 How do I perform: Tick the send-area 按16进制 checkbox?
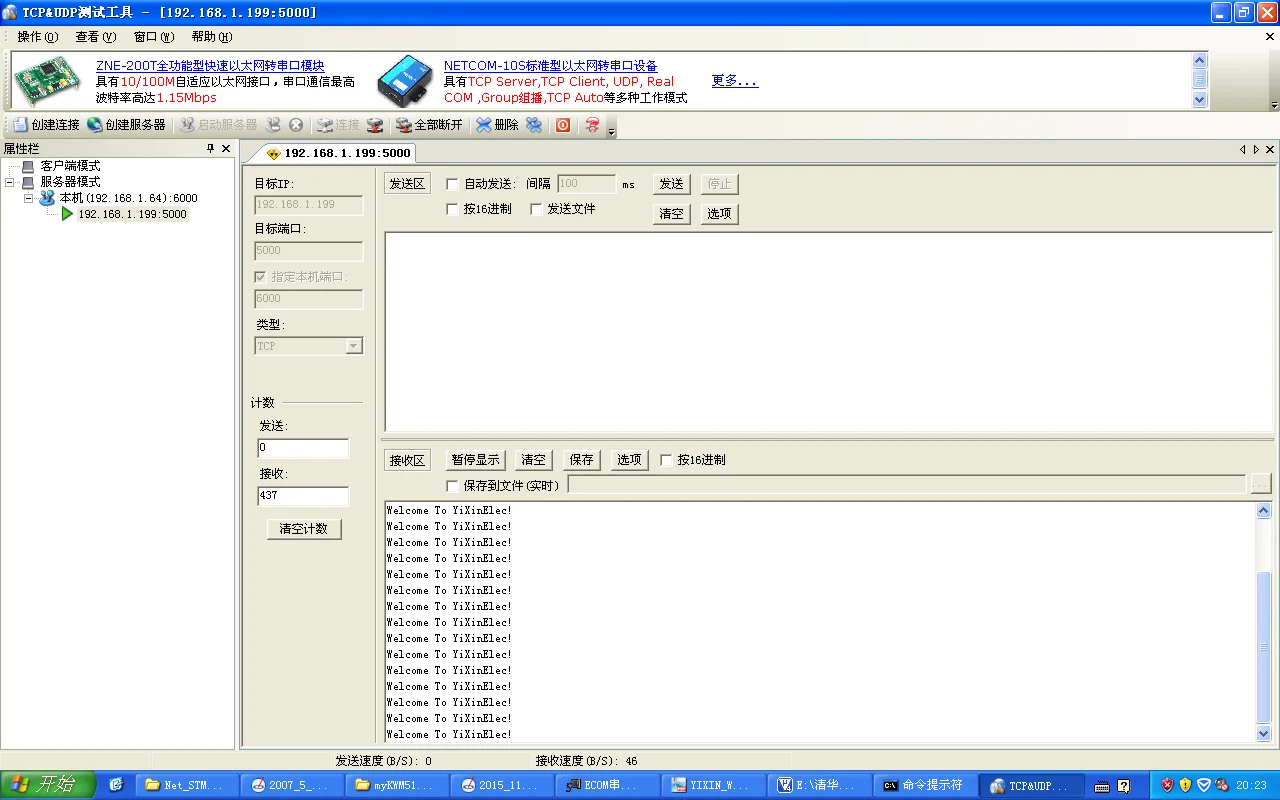pyautogui.click(x=452, y=209)
